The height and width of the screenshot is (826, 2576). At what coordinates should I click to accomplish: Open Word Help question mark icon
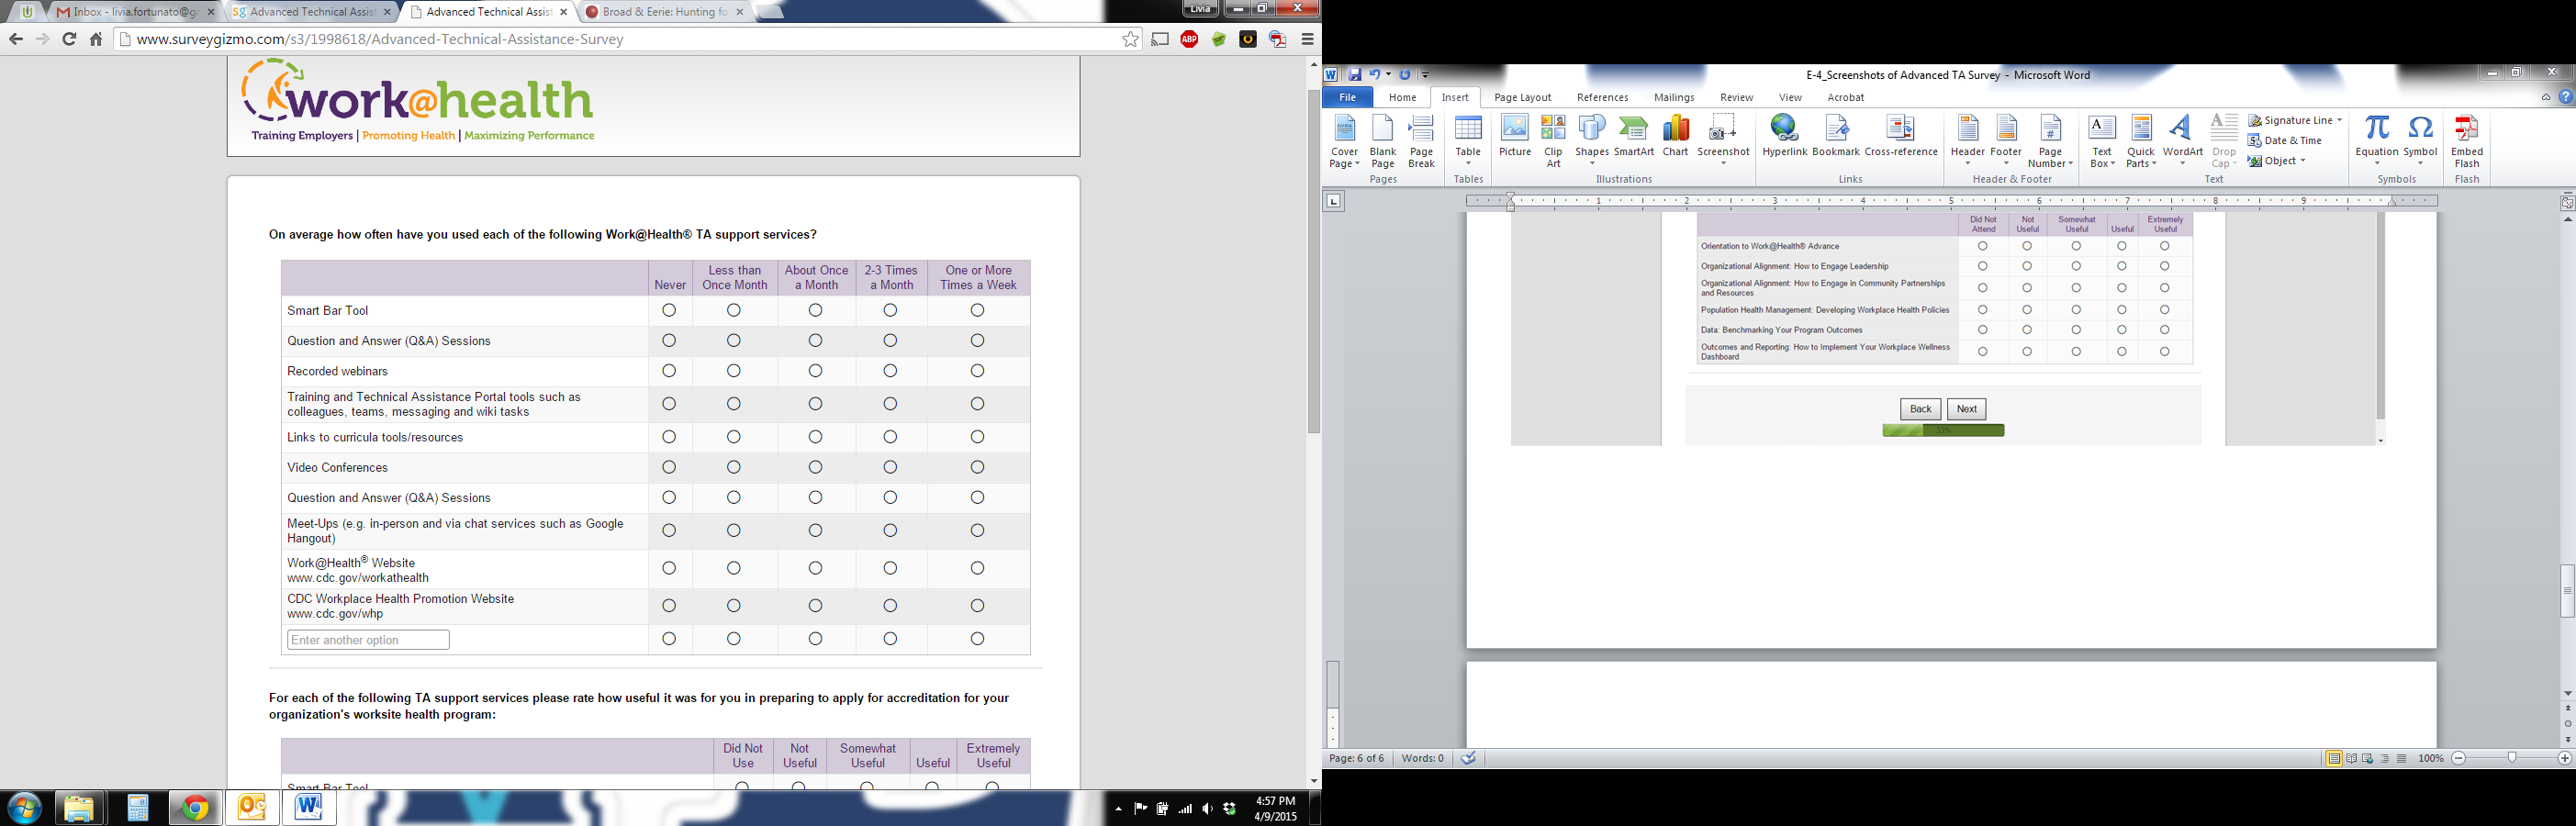tap(2566, 97)
